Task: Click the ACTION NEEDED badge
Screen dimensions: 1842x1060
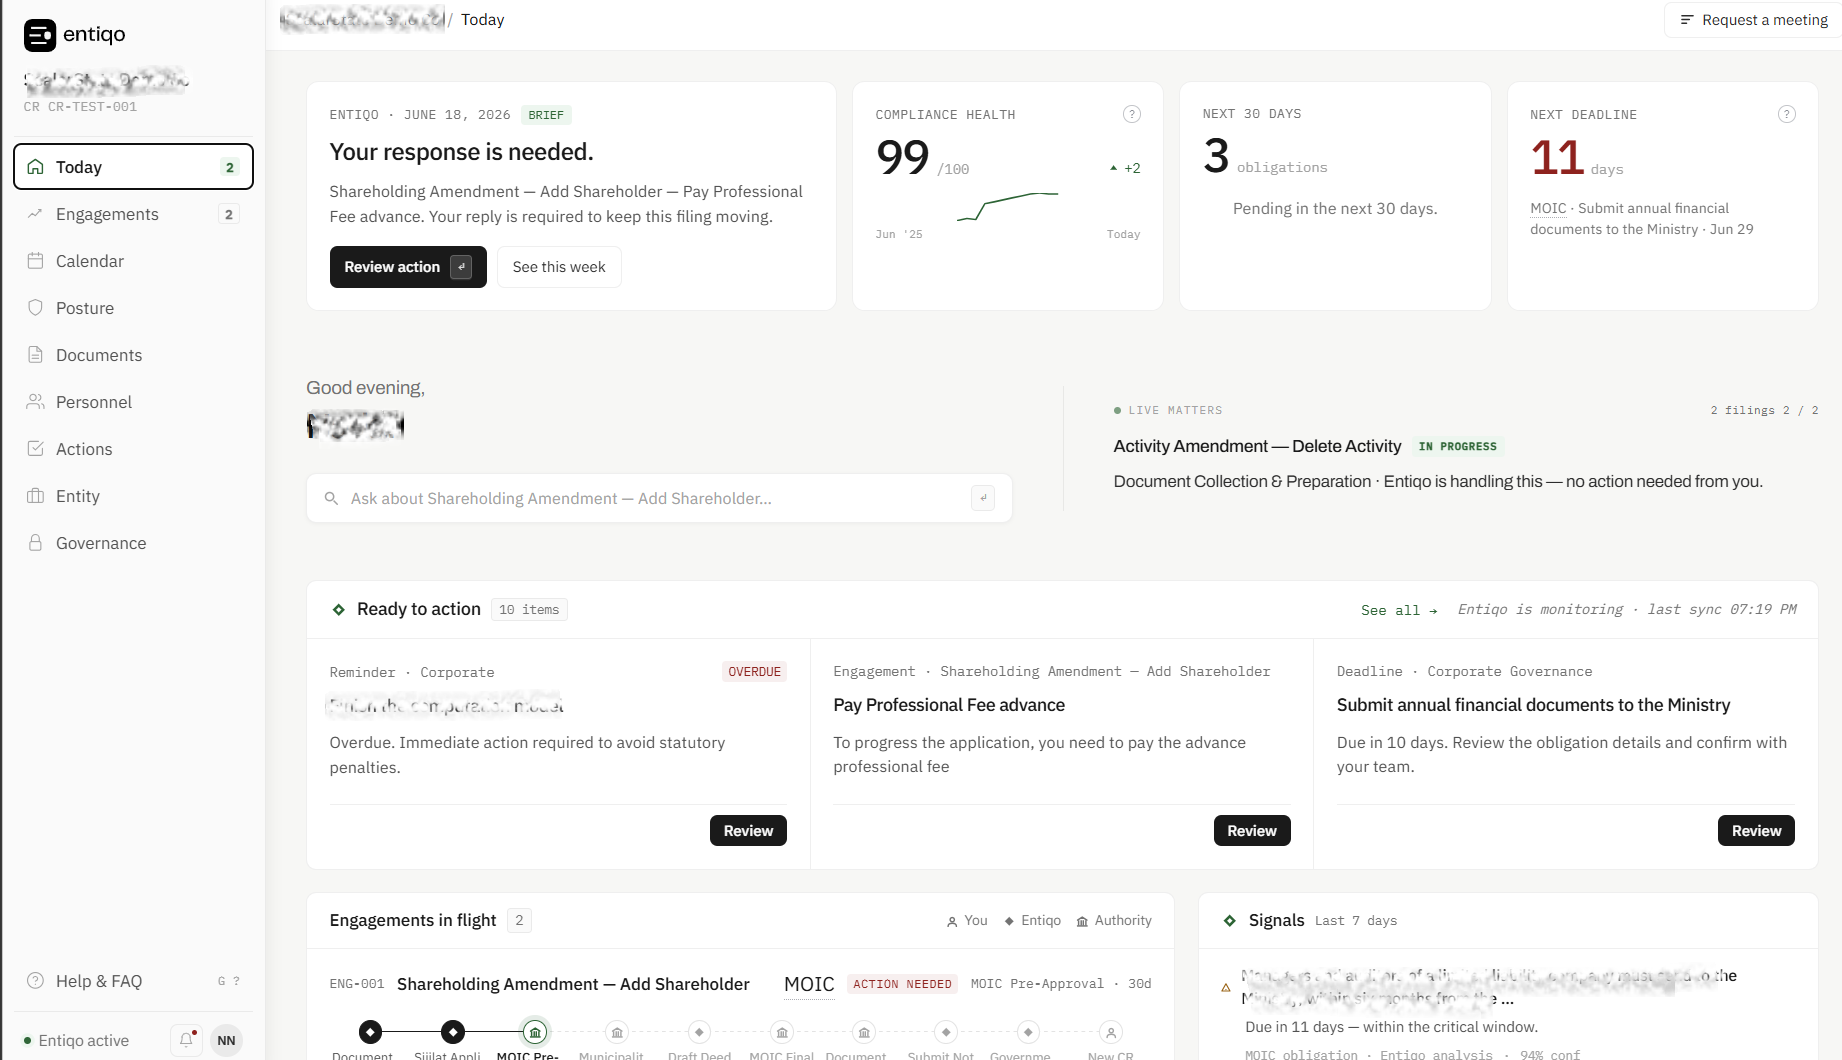Action: point(902,984)
